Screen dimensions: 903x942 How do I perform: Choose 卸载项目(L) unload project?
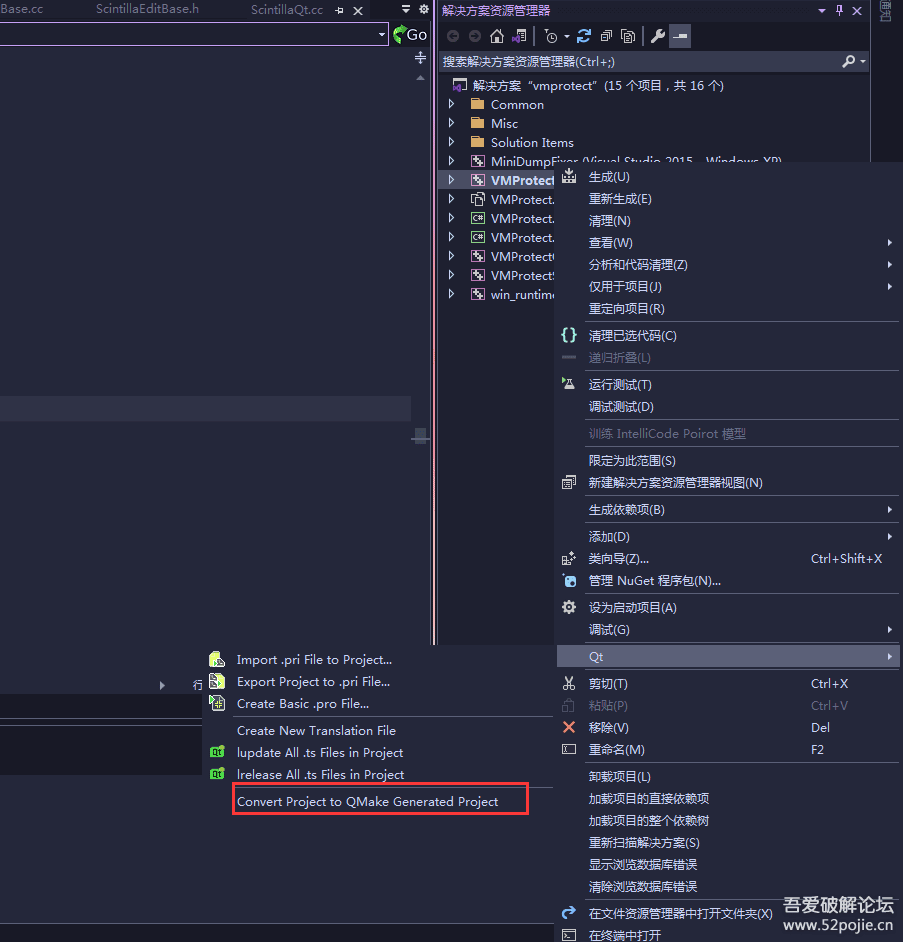pos(619,776)
